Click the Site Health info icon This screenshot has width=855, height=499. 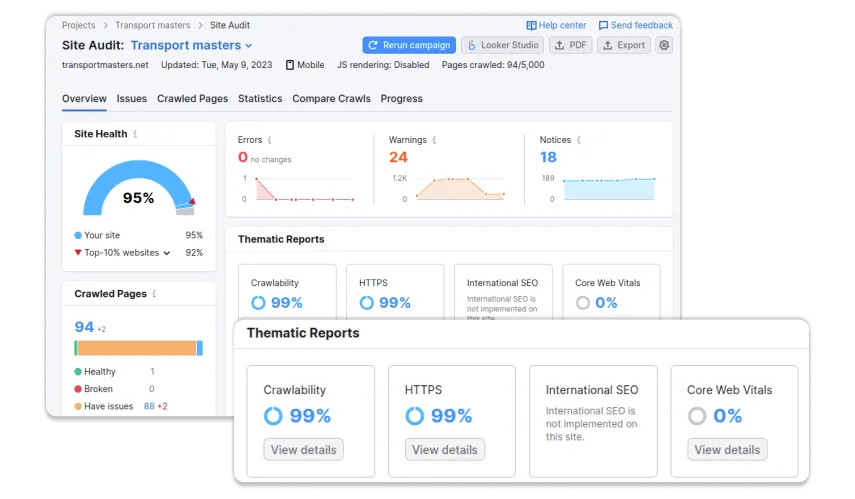pos(135,134)
